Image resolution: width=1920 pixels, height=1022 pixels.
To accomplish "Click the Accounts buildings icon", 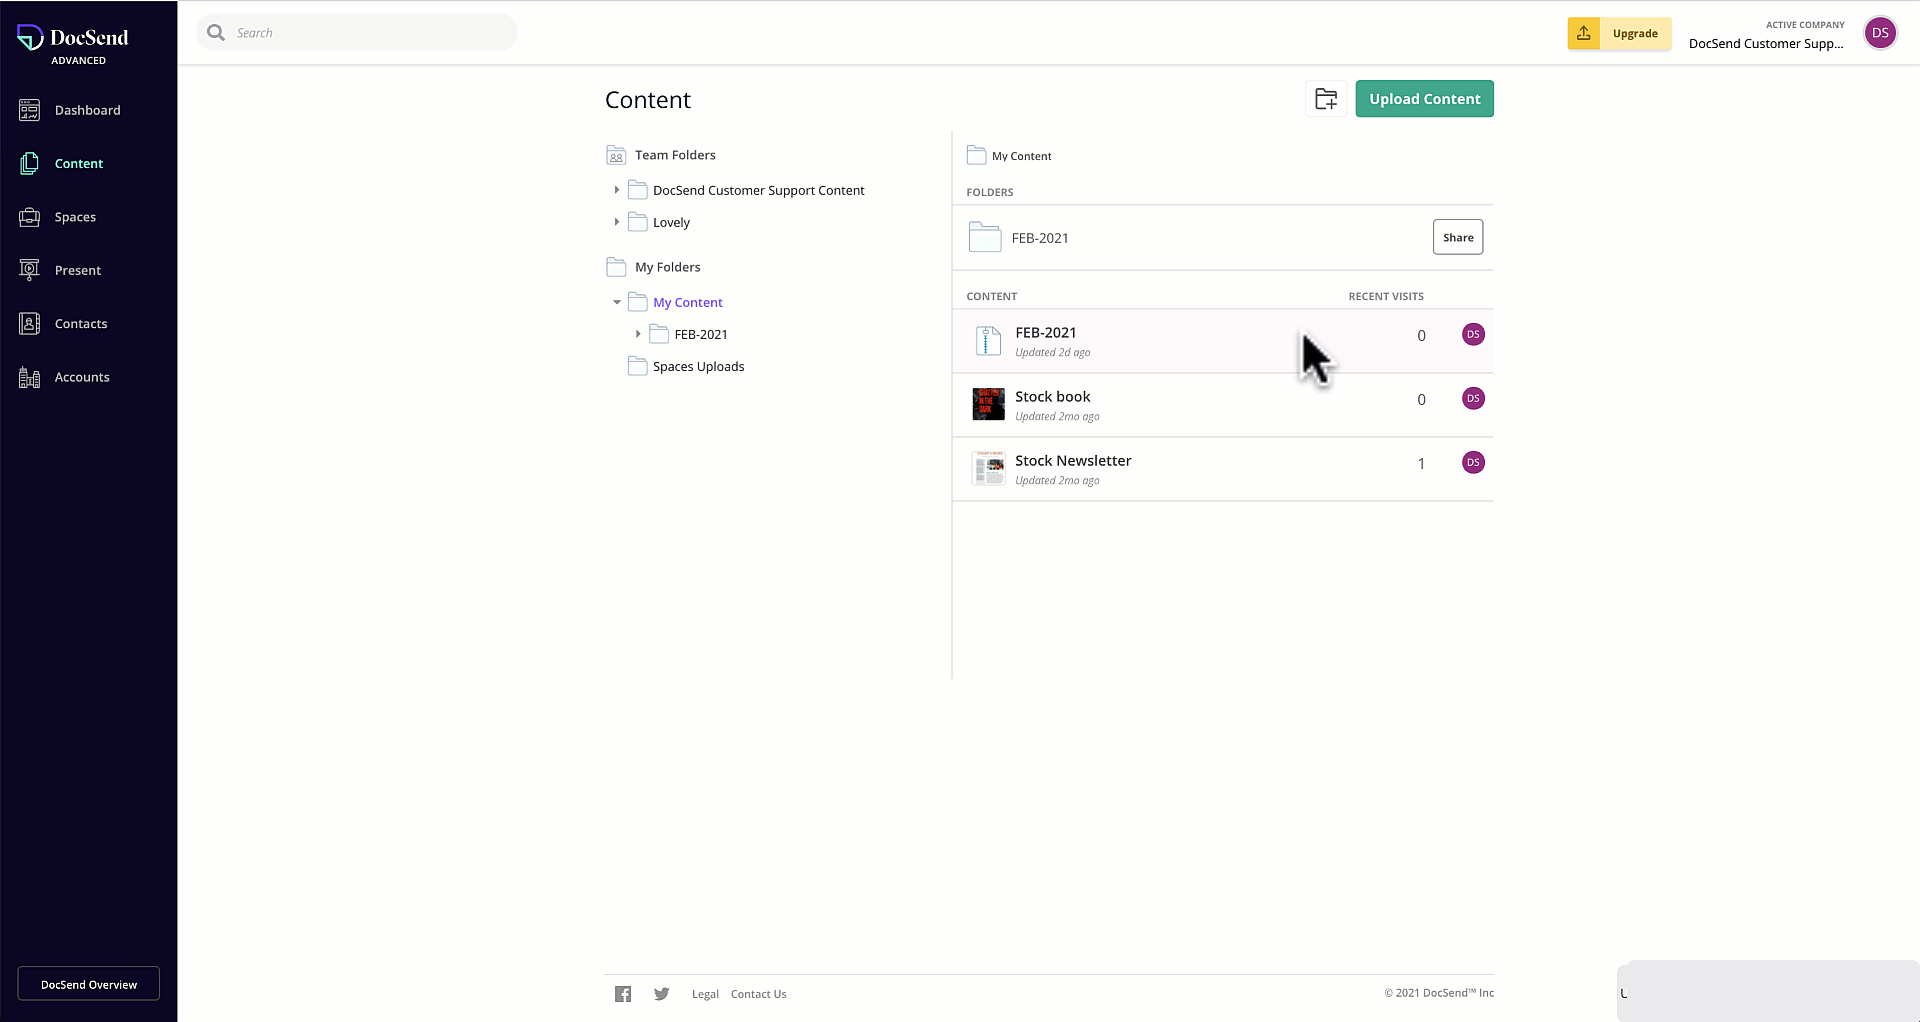I will [30, 377].
